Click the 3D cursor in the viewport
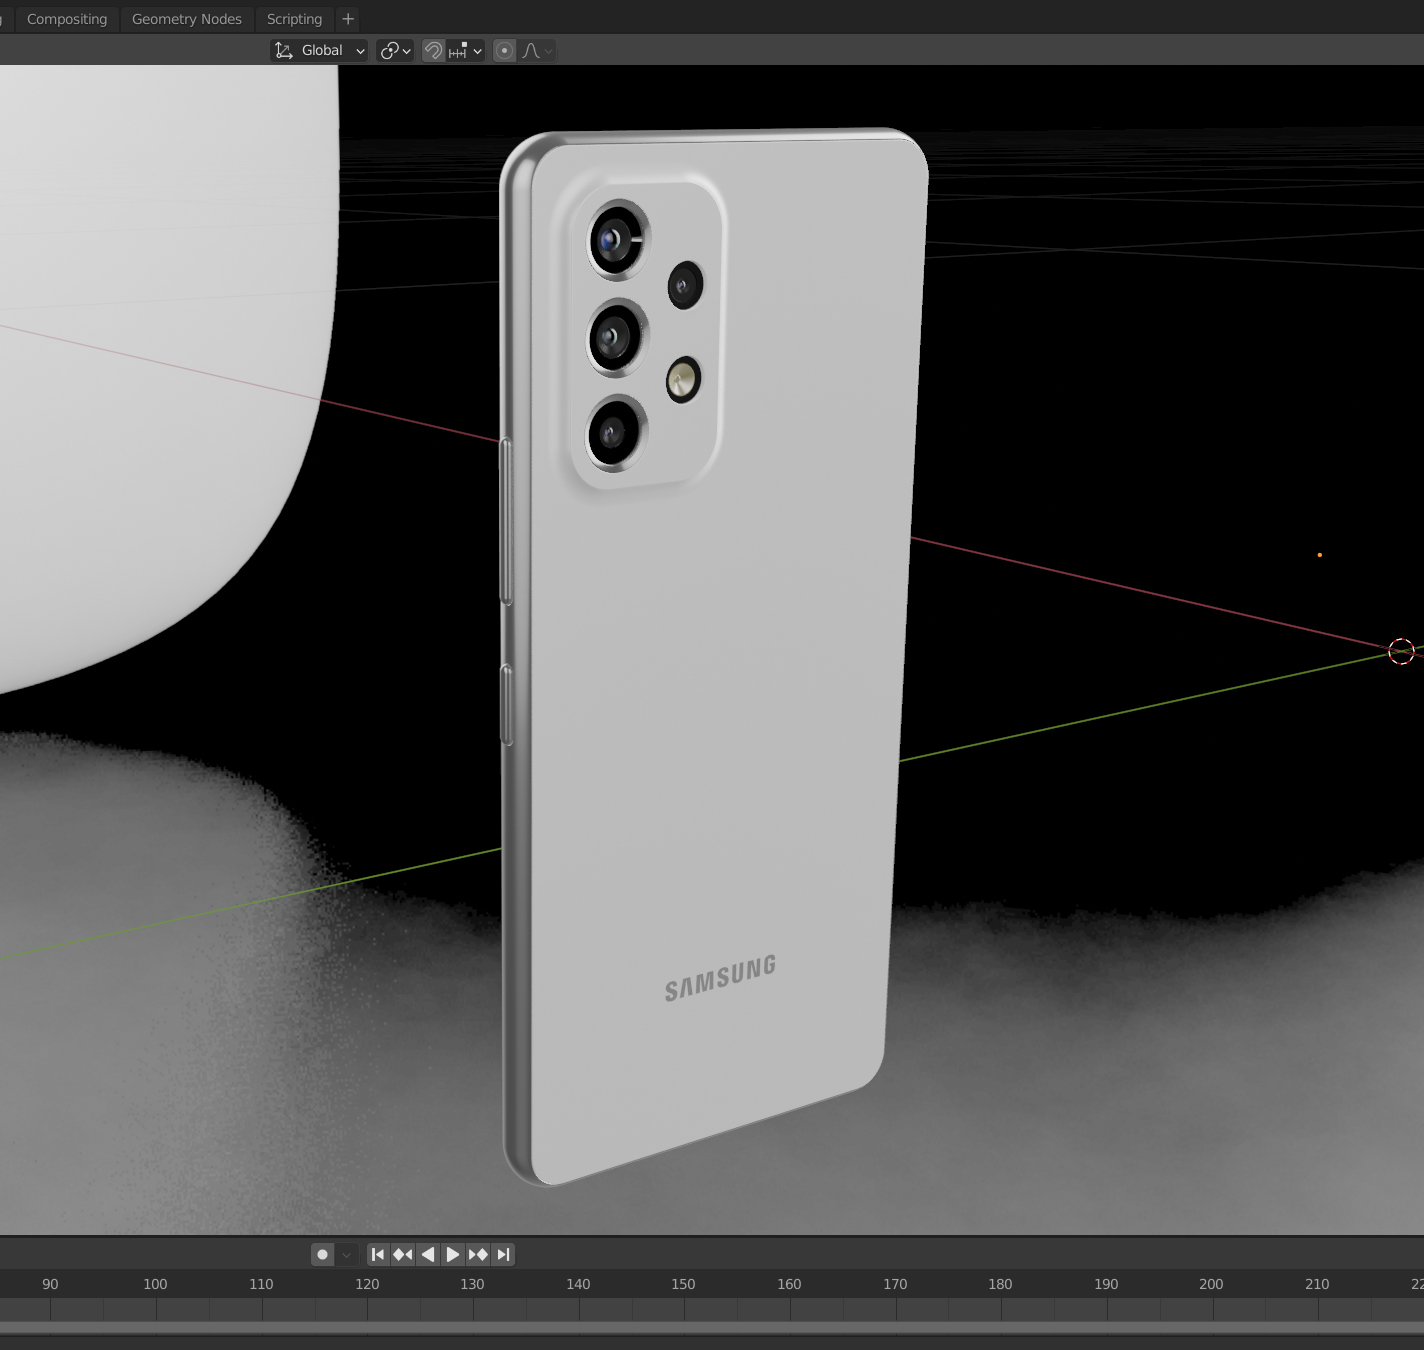1424x1350 pixels. [1401, 651]
